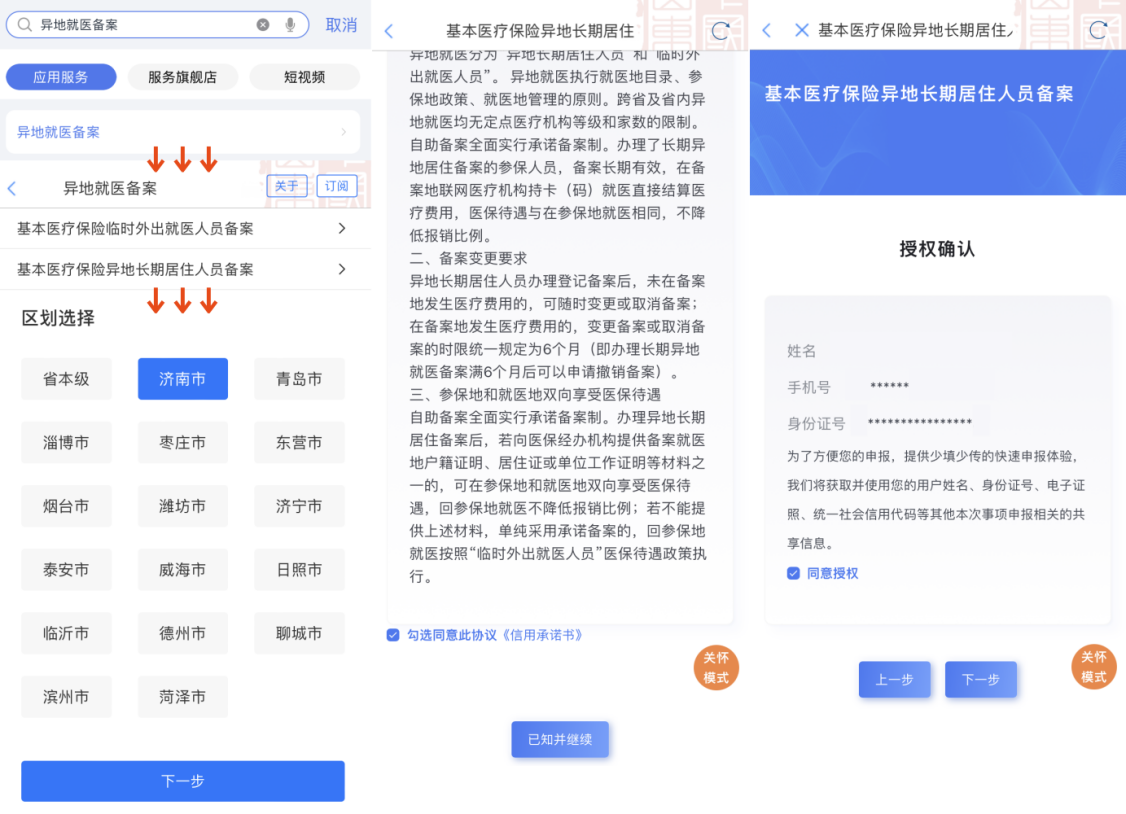Open 关怀模式 on the authorization page
Screen dimensions: 1126x814
(x=1093, y=667)
